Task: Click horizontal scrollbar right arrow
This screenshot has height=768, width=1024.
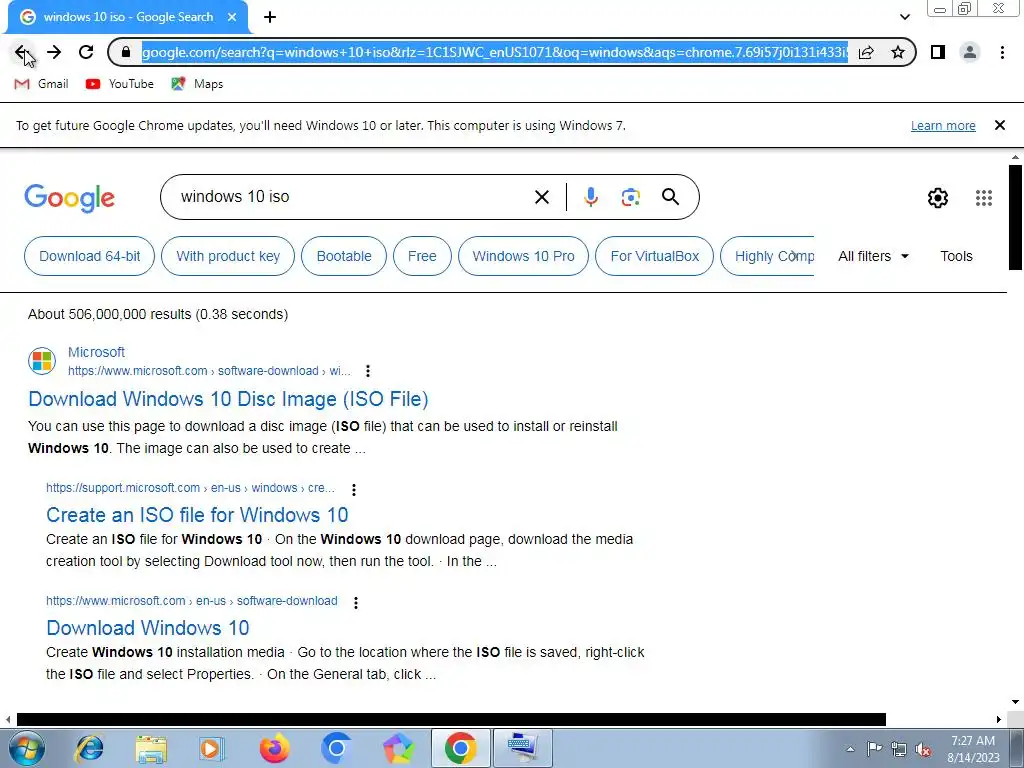Action: [999, 719]
